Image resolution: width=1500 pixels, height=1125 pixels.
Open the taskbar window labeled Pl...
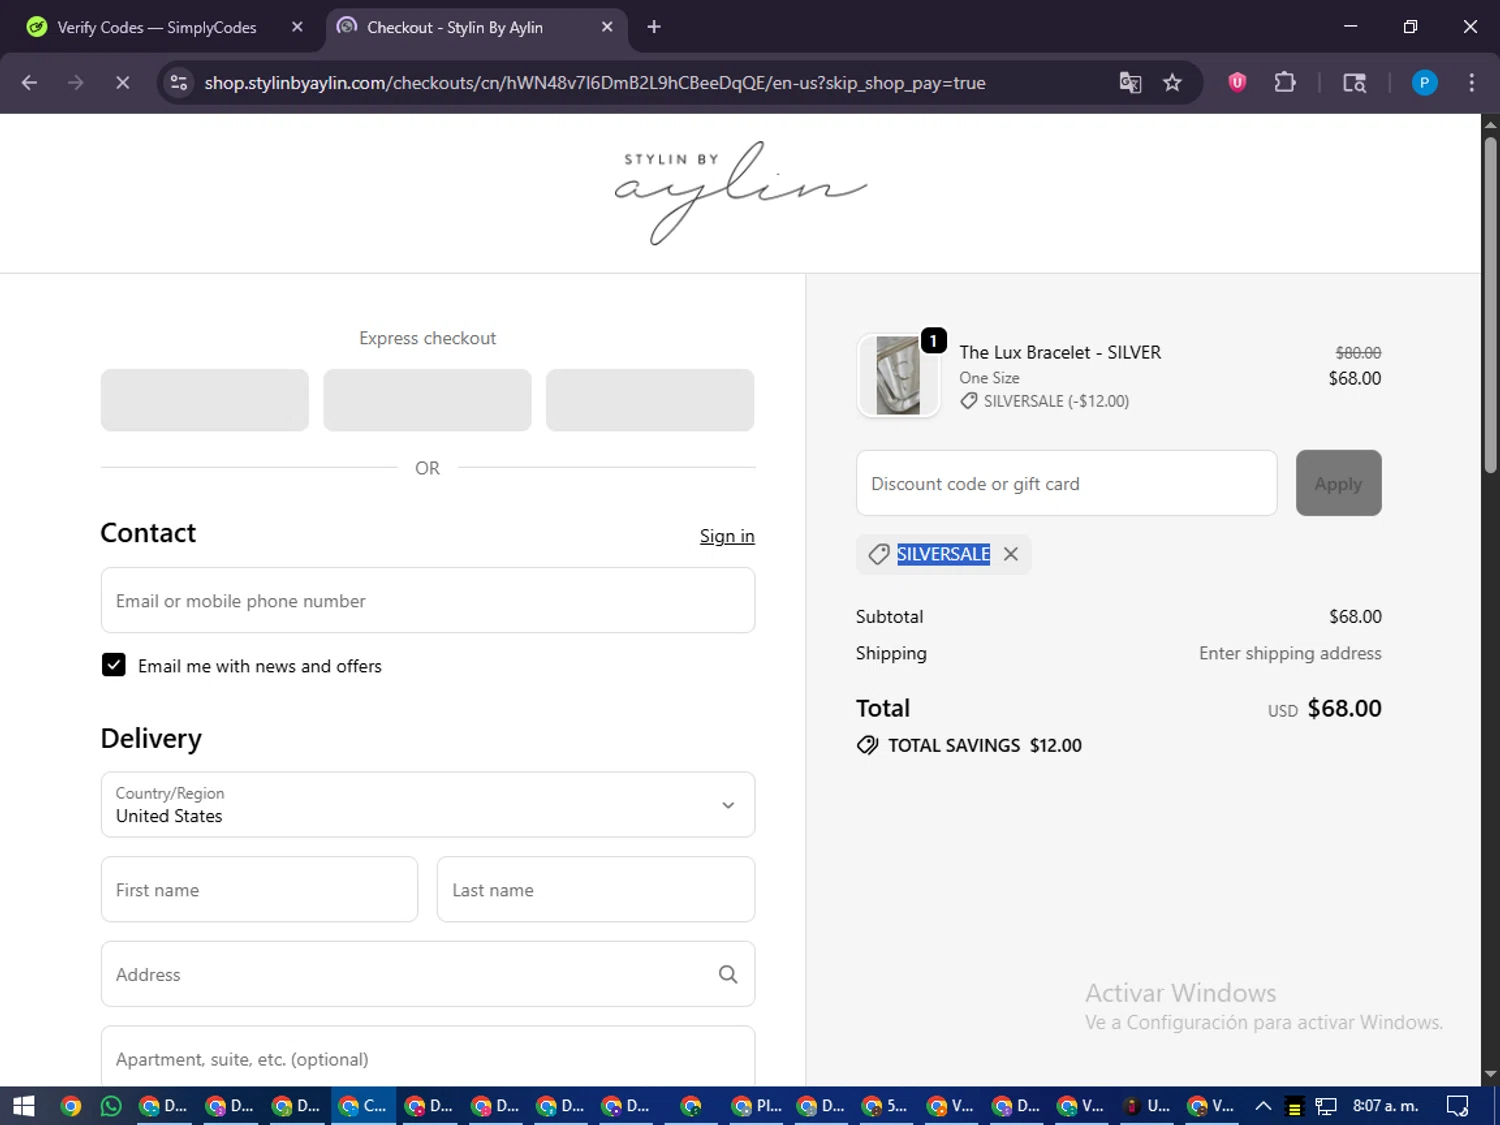click(x=757, y=1106)
